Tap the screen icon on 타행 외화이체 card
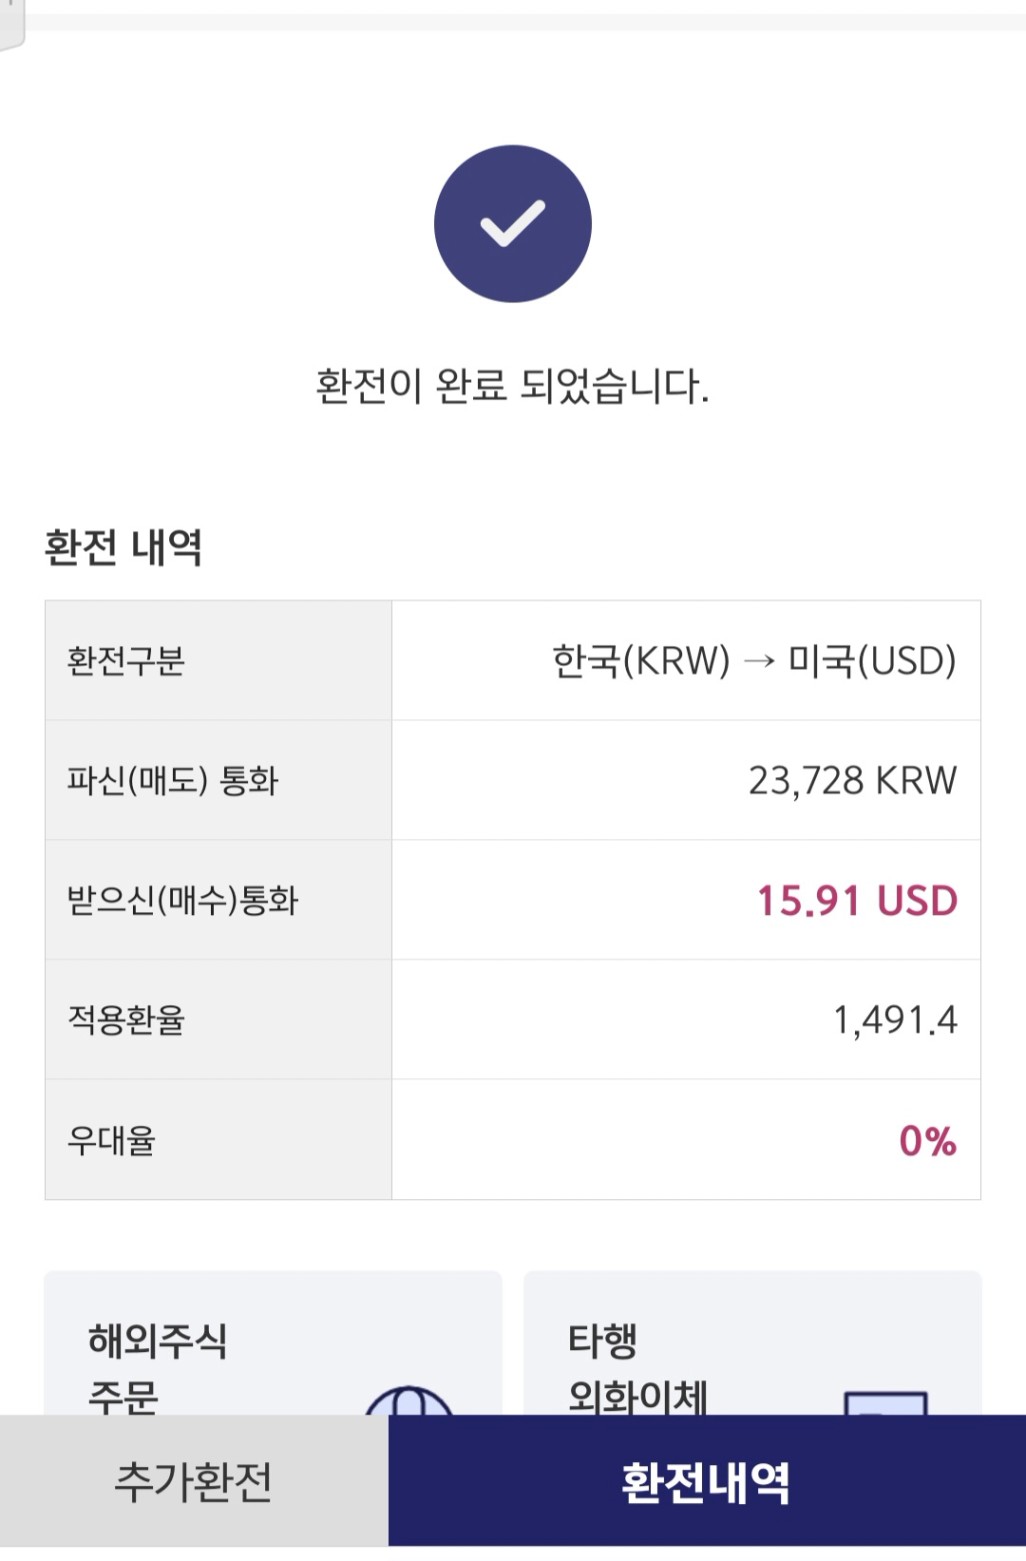 885,1402
